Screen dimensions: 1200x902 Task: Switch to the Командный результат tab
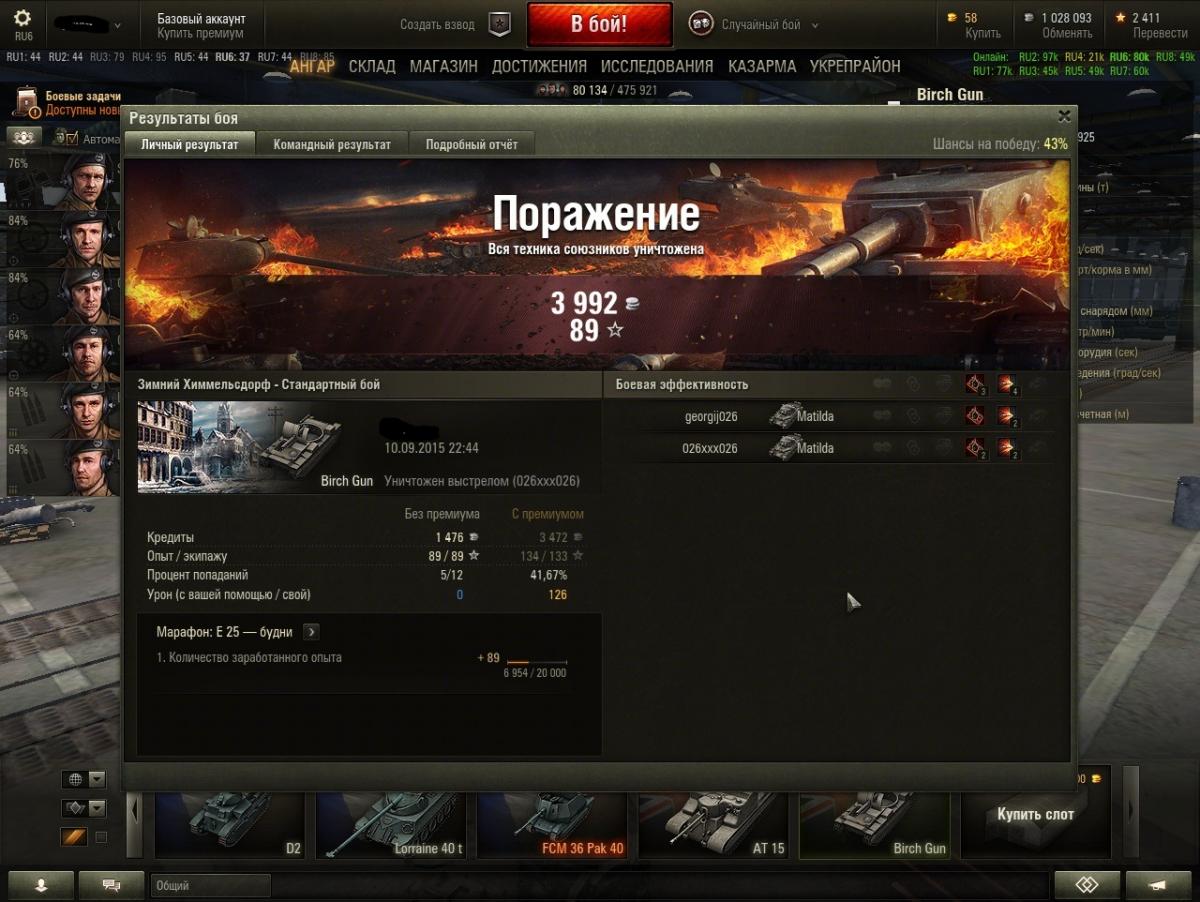click(x=332, y=144)
